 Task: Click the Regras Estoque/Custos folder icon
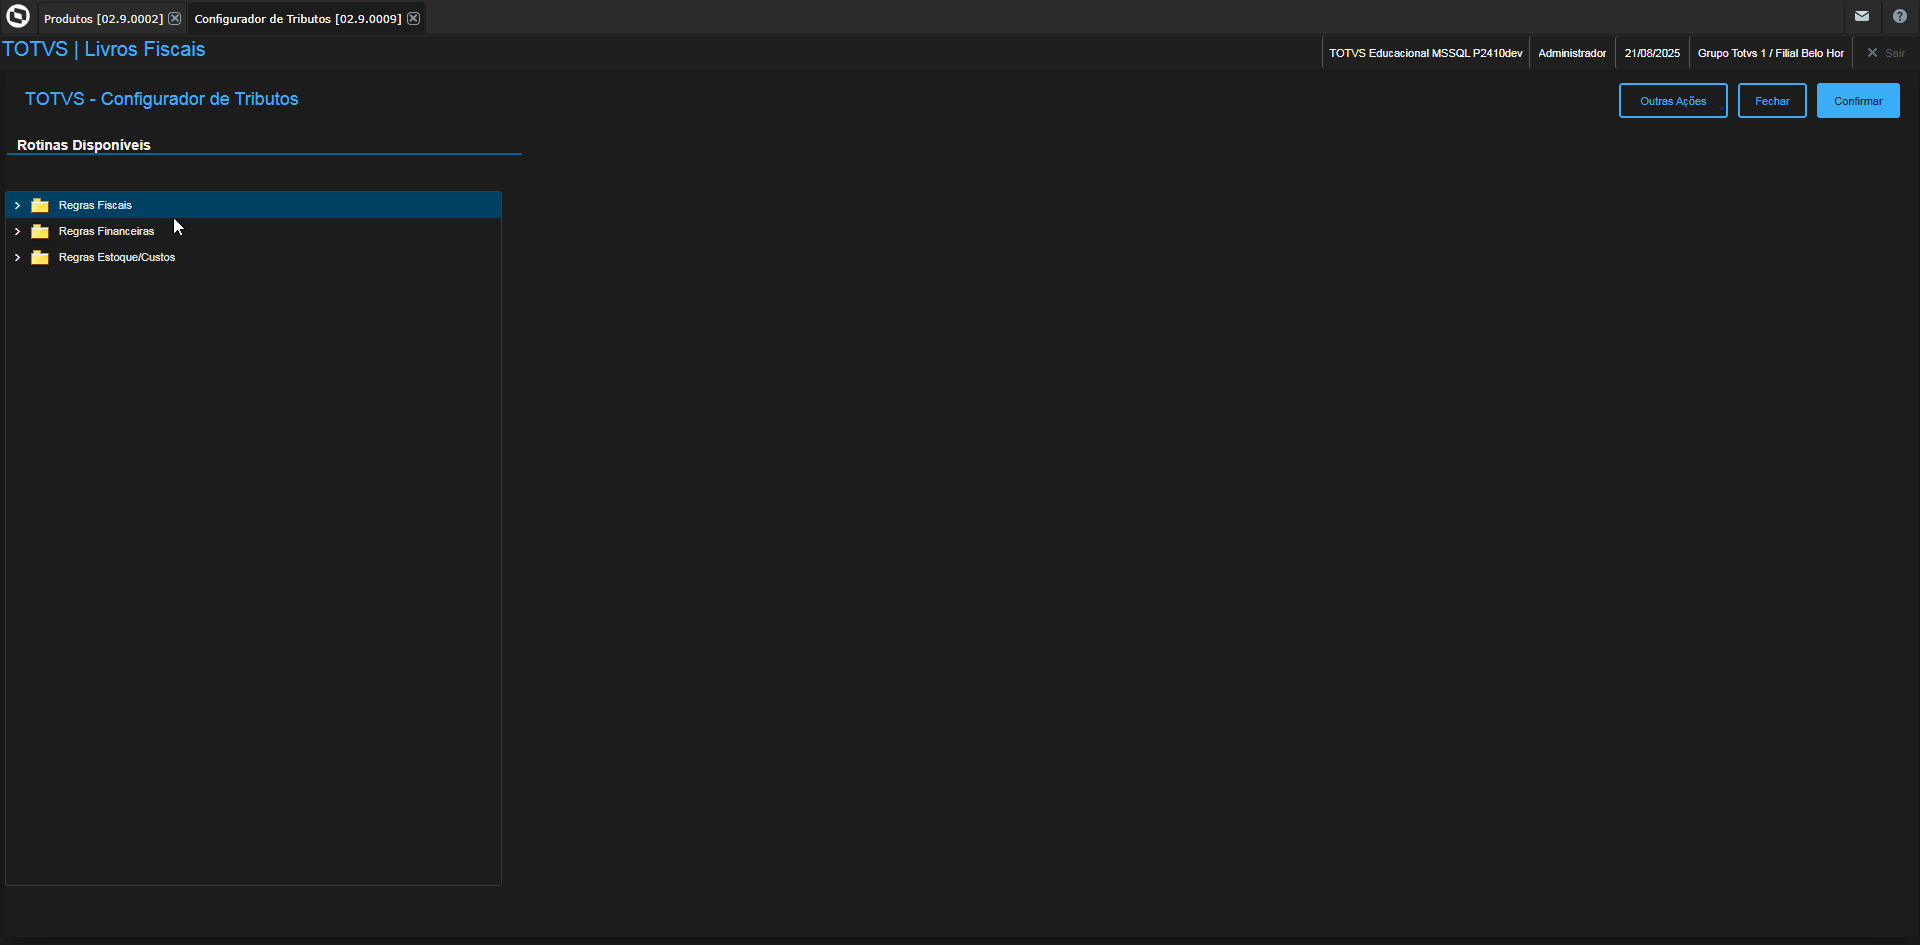(x=40, y=257)
